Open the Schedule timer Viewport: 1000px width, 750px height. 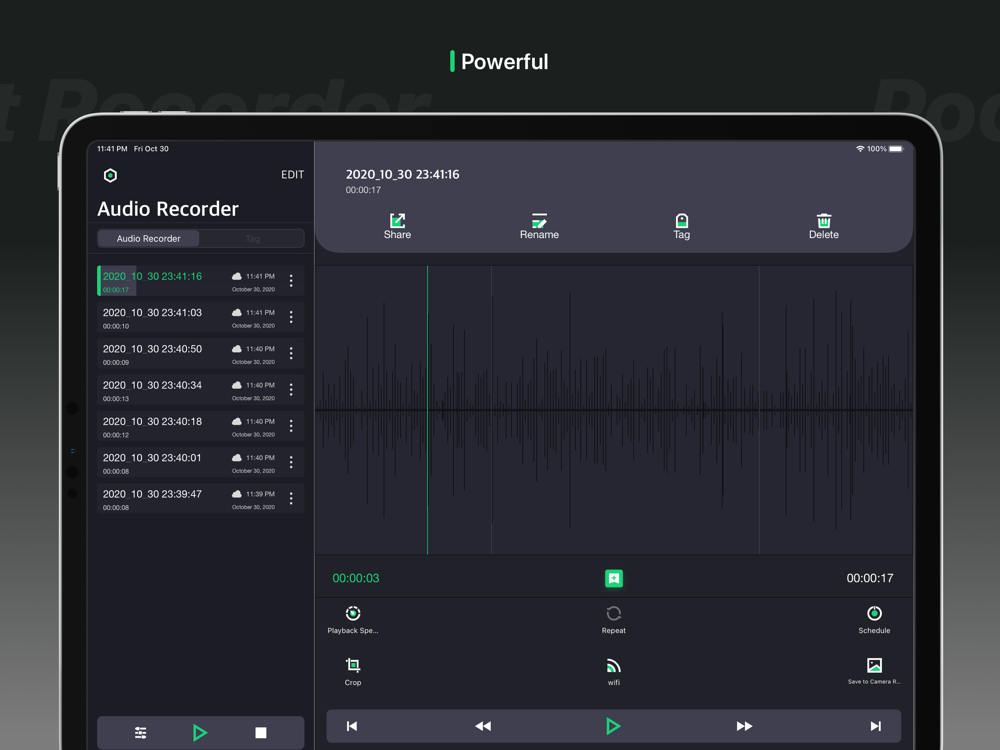(874, 614)
